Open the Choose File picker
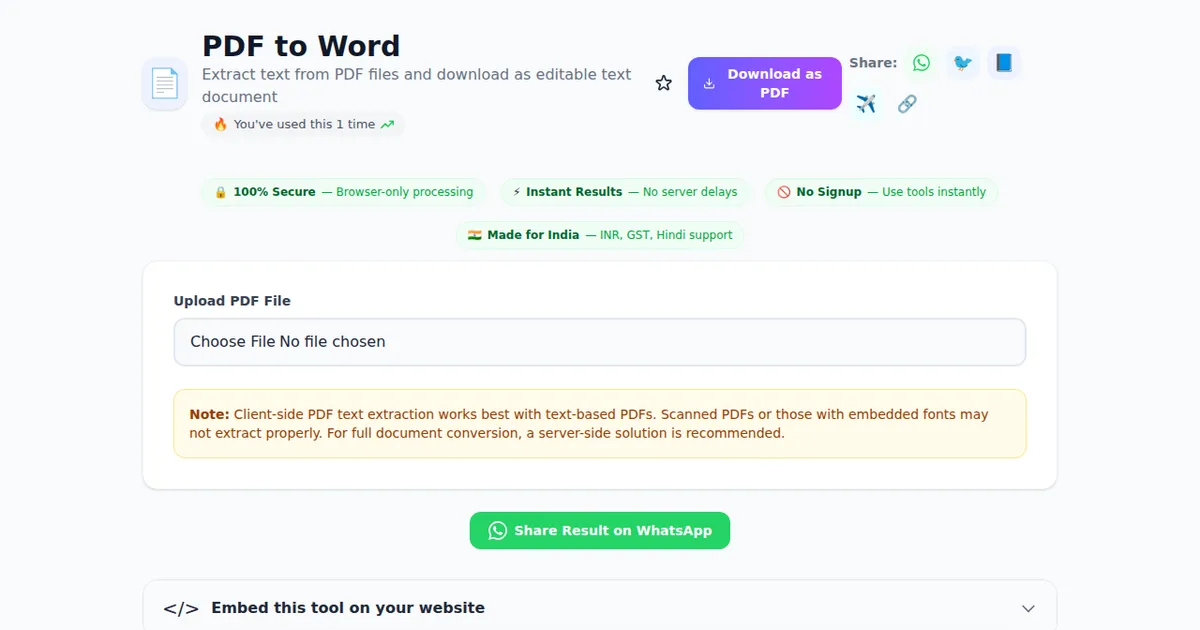Viewport: 1200px width, 630px height. tap(233, 342)
